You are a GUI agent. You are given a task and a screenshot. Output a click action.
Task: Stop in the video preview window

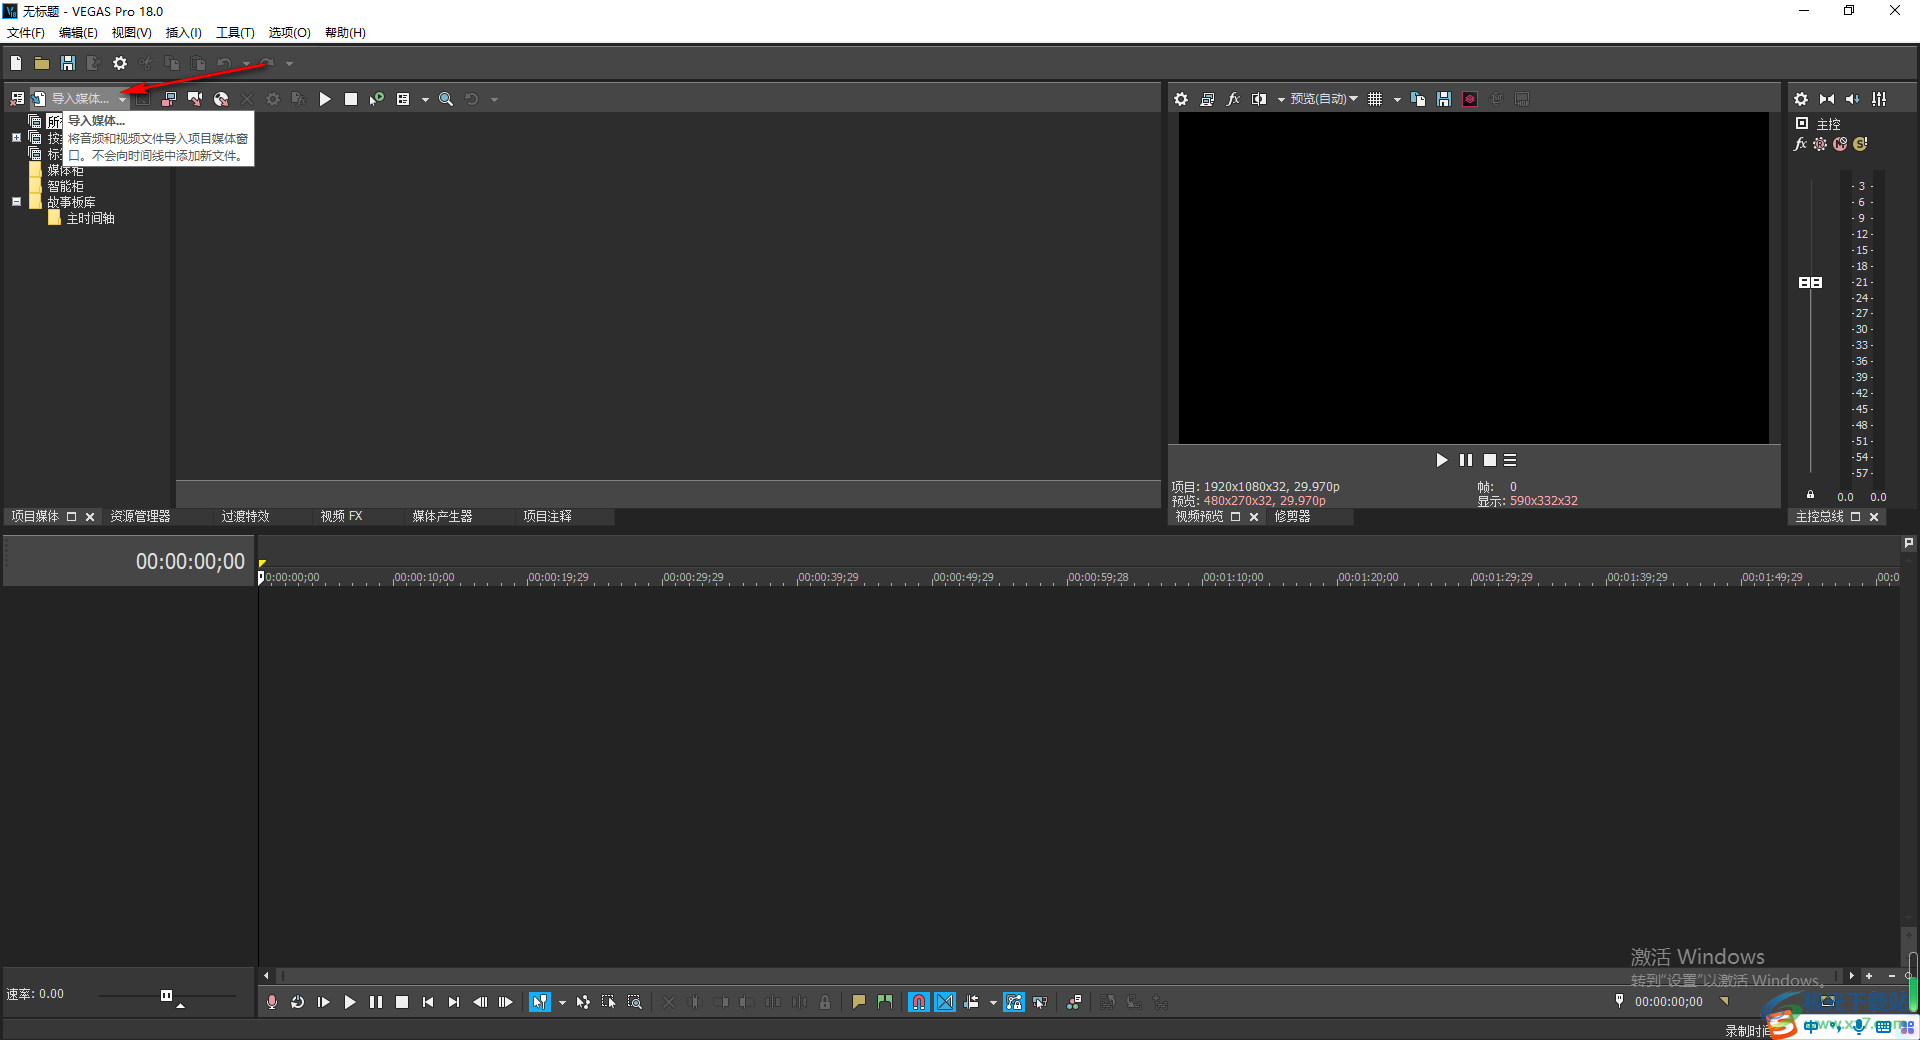(1490, 460)
